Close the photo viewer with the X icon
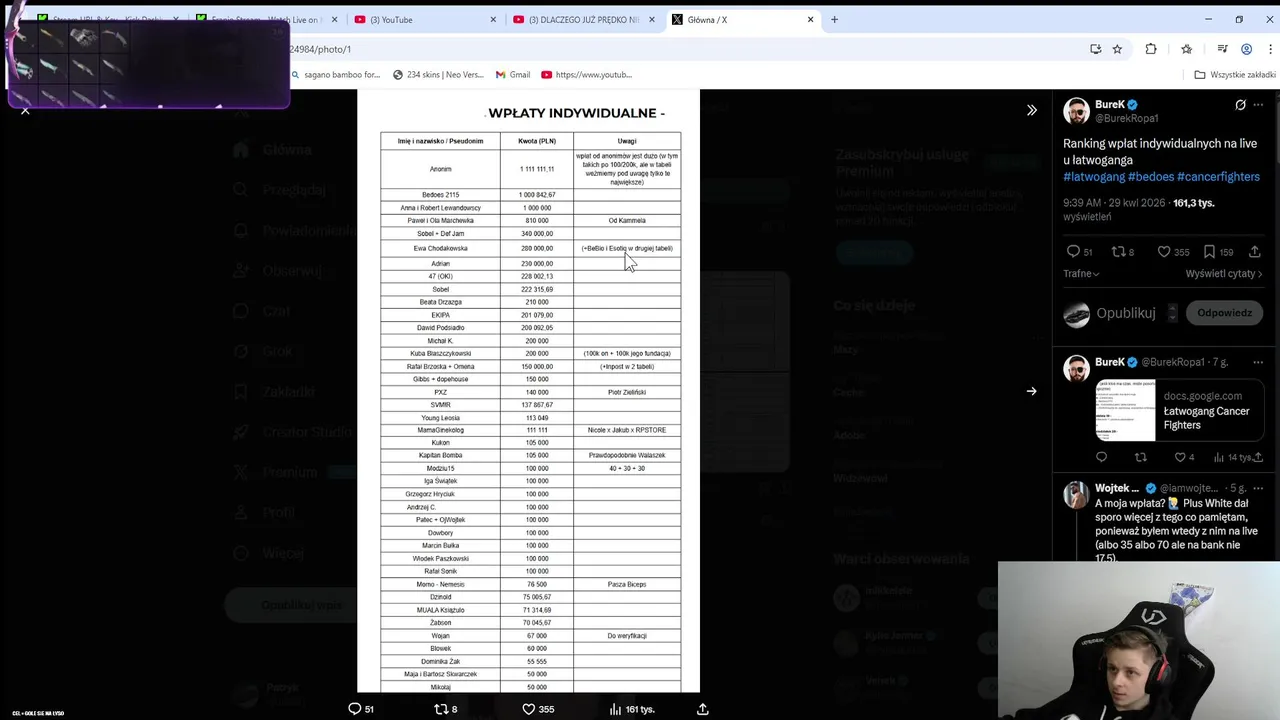The width and height of the screenshot is (1280, 720). 25,110
